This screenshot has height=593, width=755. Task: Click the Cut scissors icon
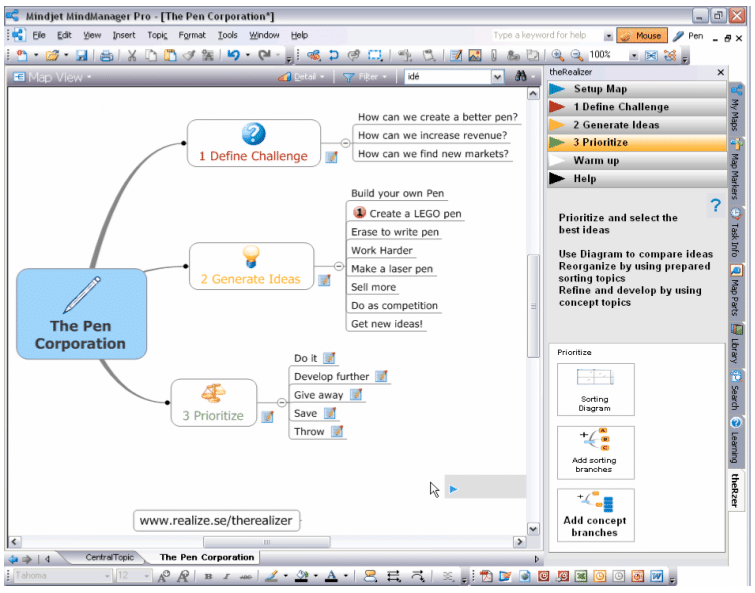(131, 55)
